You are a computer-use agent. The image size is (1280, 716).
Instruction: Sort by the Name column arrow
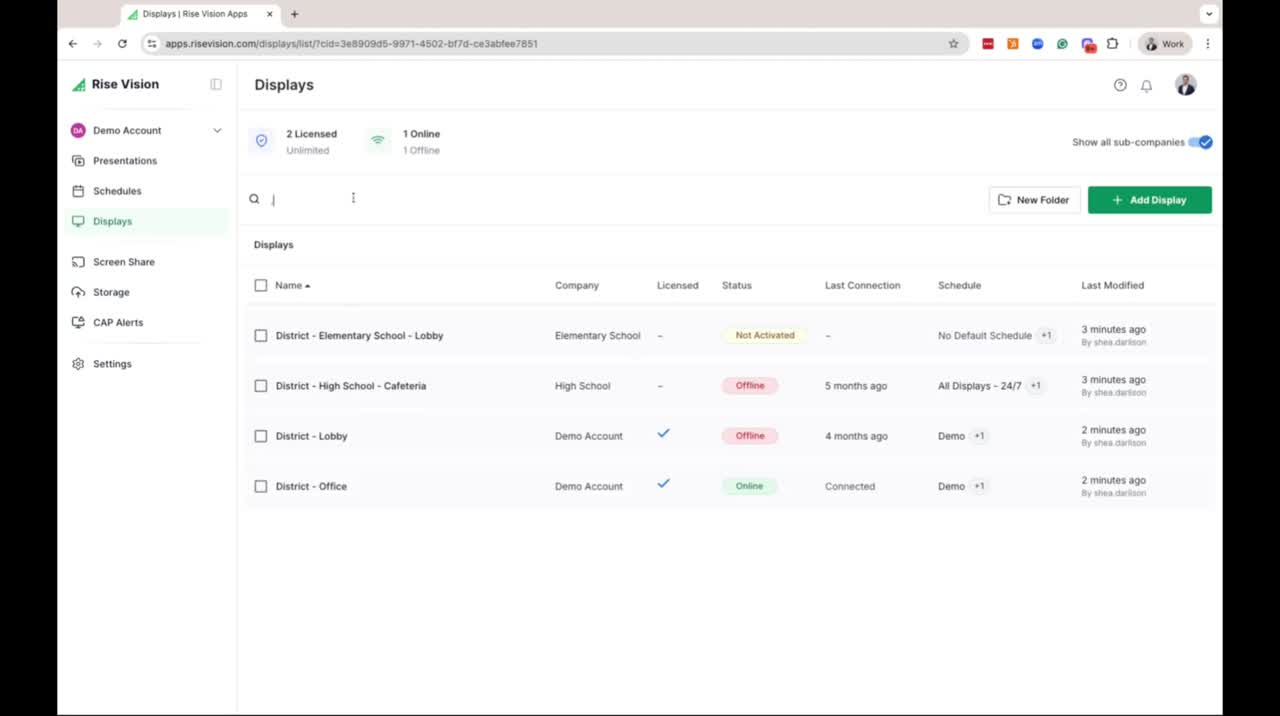[307, 286]
